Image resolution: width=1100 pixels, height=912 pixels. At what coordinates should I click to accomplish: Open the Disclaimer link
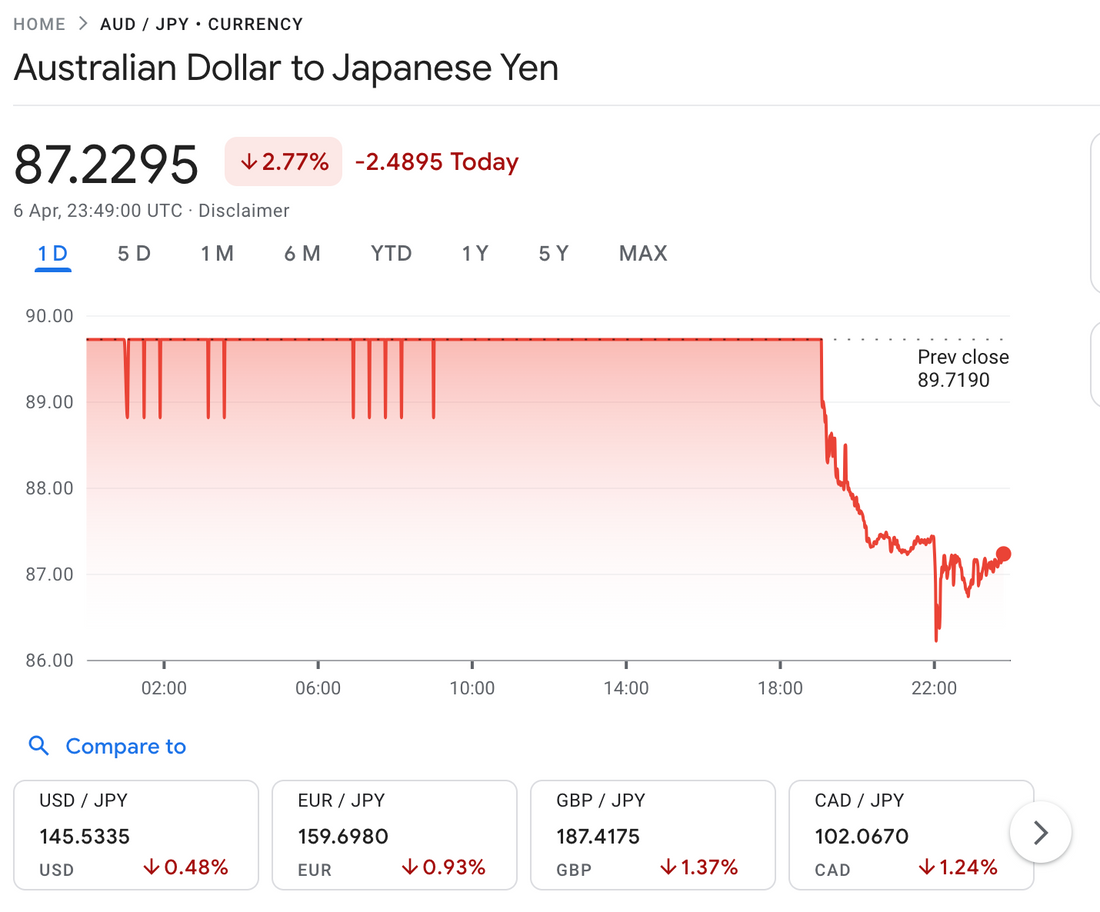pos(244,211)
